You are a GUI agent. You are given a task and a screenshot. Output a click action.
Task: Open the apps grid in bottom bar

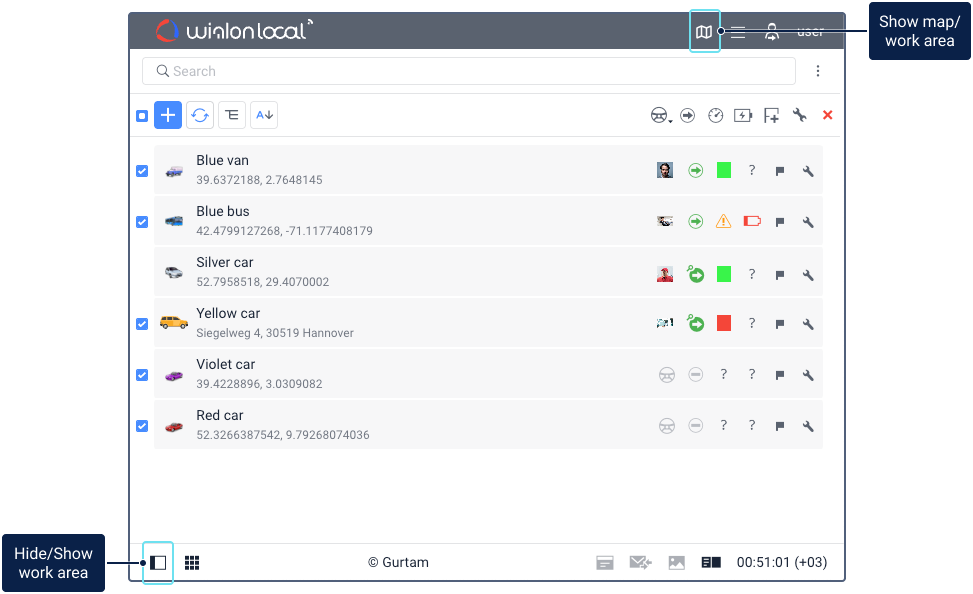192,563
